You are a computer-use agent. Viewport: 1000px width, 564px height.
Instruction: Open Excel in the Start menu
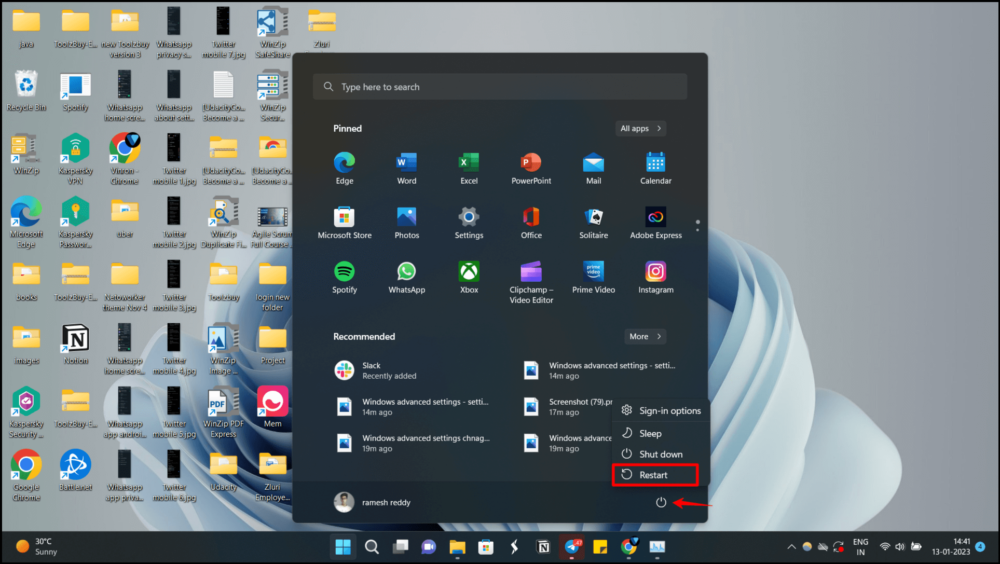[x=469, y=168]
